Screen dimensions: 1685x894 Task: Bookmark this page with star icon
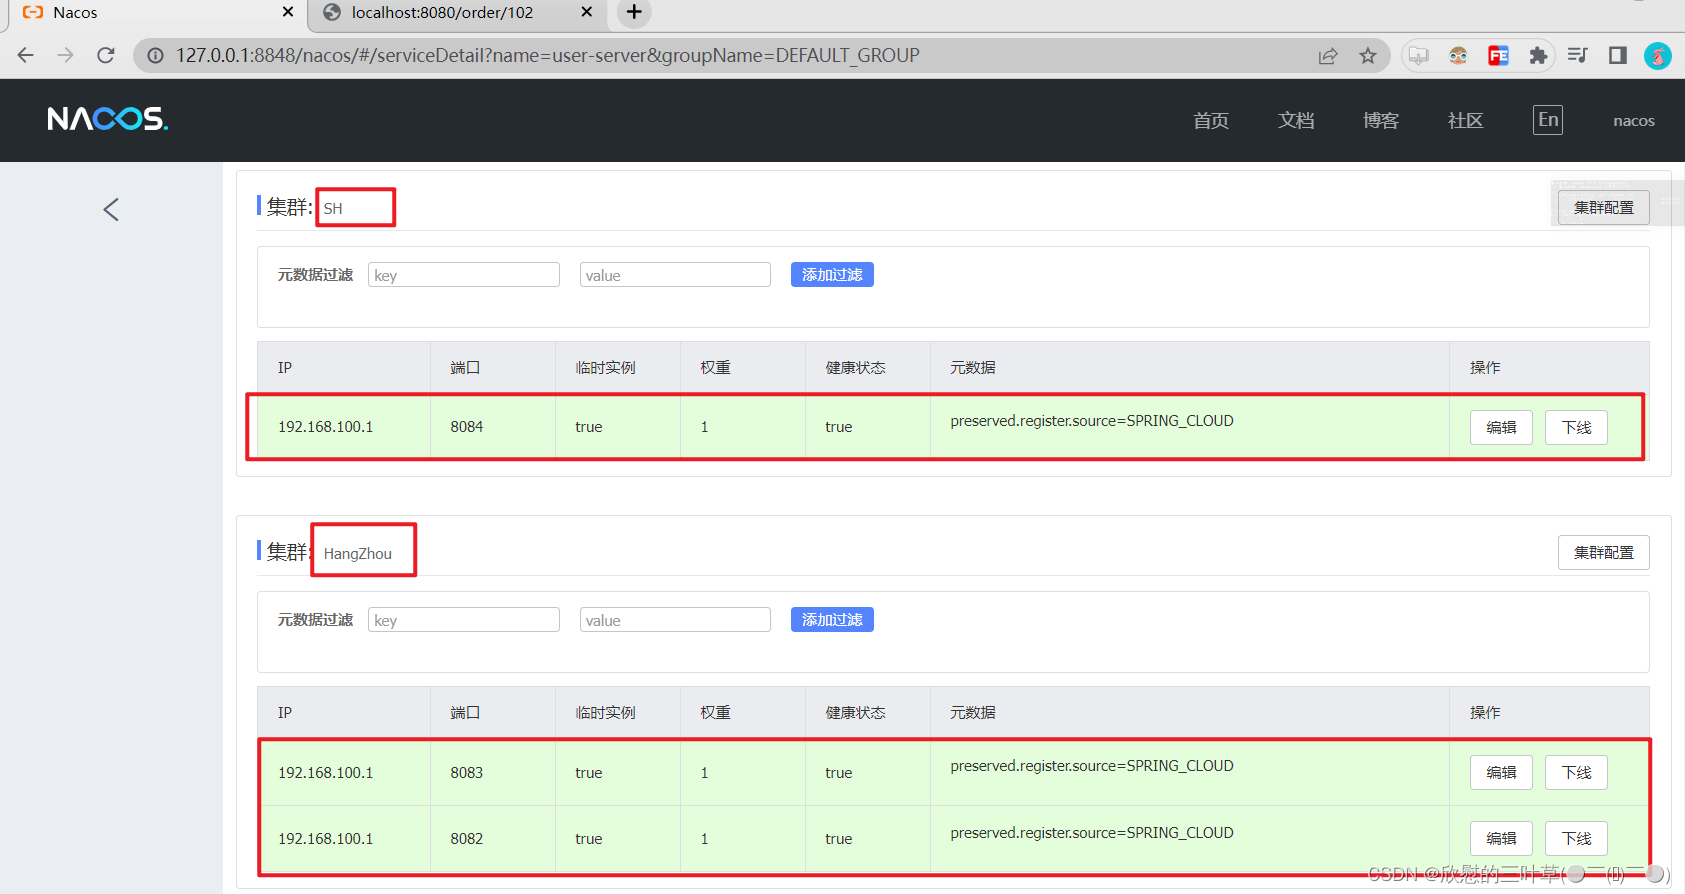point(1368,56)
